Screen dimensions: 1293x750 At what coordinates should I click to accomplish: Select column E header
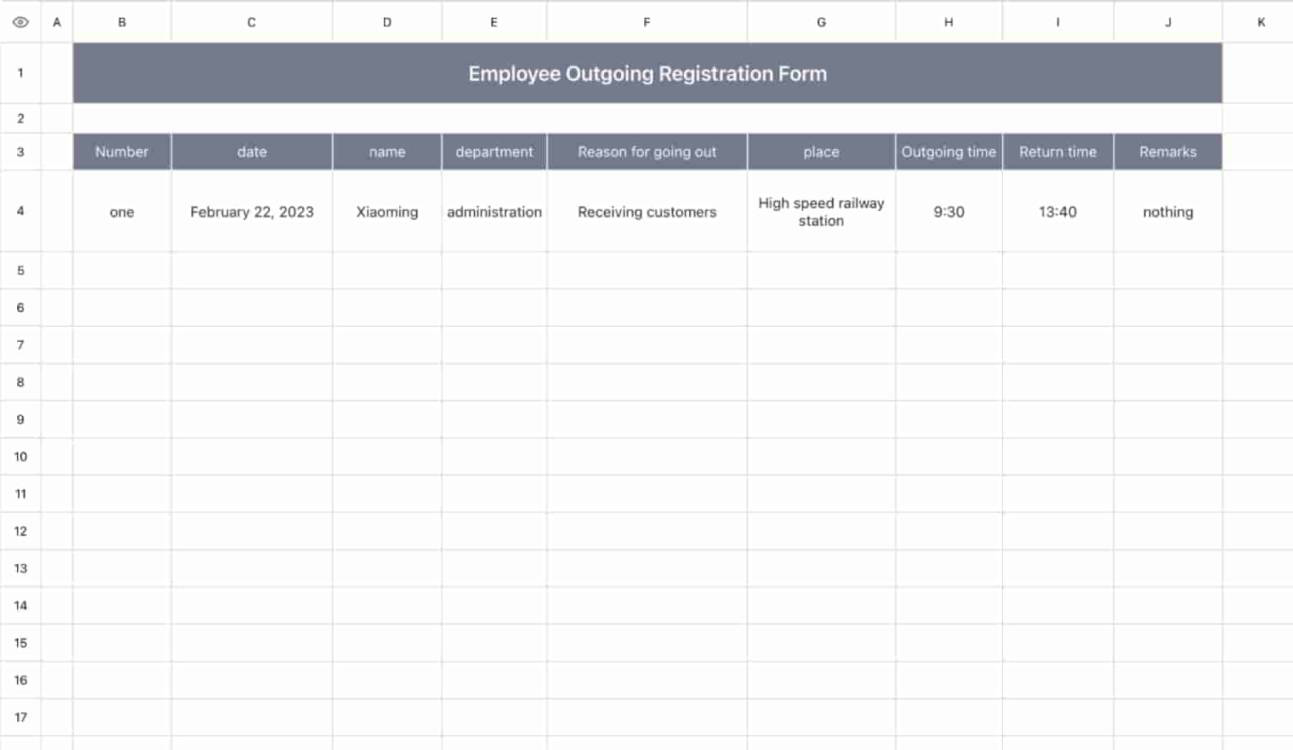tap(494, 21)
